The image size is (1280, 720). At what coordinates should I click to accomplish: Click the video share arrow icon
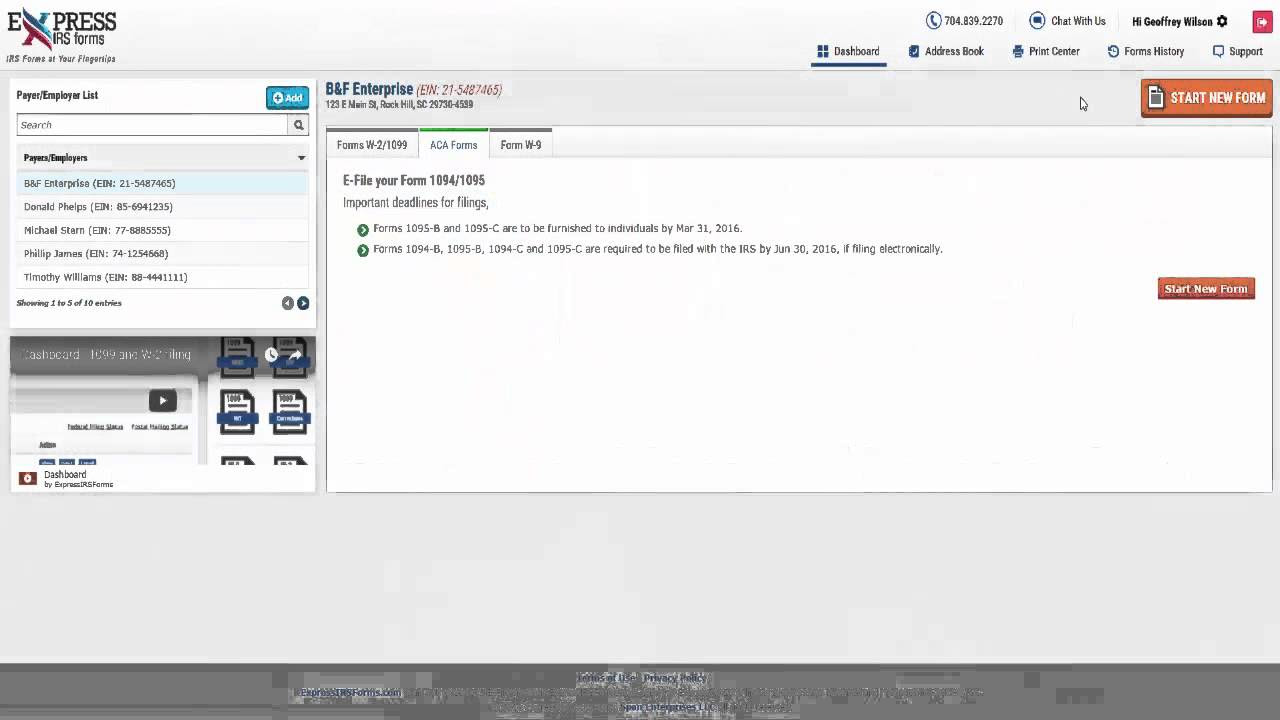(295, 355)
